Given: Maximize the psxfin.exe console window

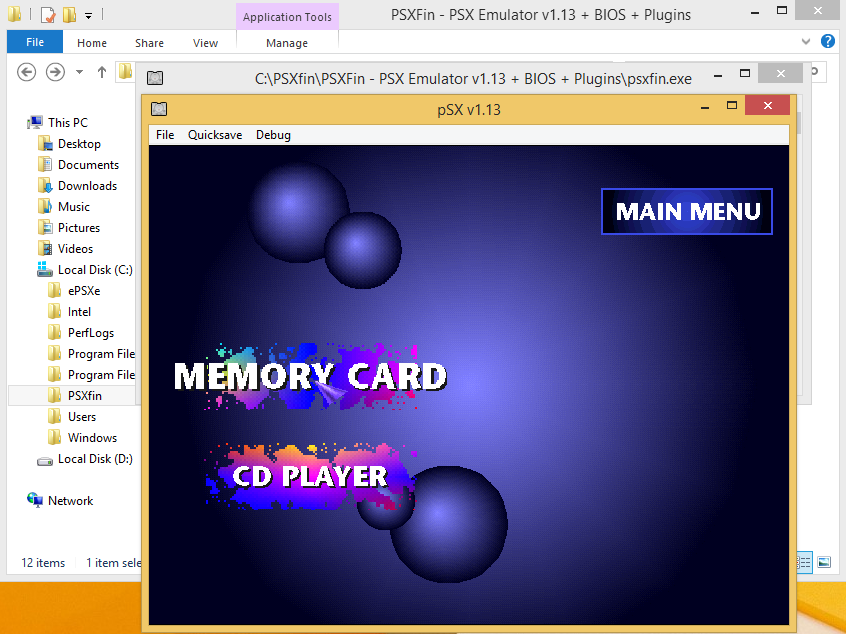Looking at the screenshot, I should tap(745, 73).
